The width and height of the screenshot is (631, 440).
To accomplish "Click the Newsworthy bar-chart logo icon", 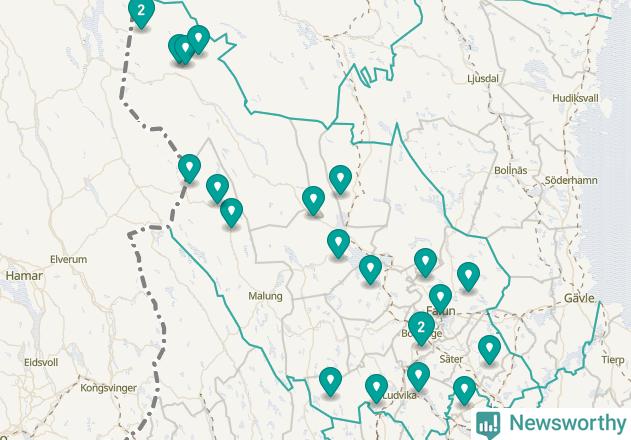I will click(x=488, y=424).
